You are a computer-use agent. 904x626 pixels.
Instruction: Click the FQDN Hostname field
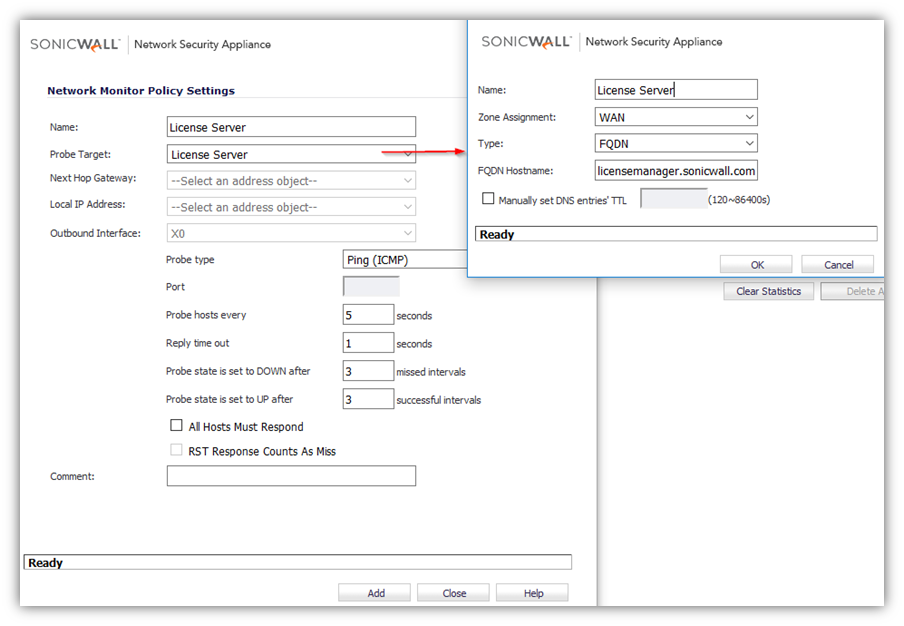(676, 171)
